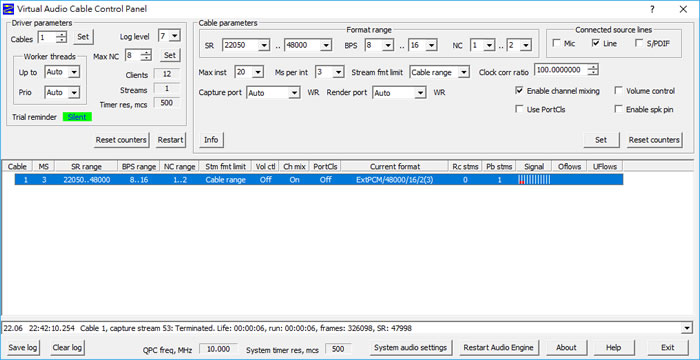Open the Log level dropdown
The width and height of the screenshot is (700, 360).
click(x=175, y=36)
